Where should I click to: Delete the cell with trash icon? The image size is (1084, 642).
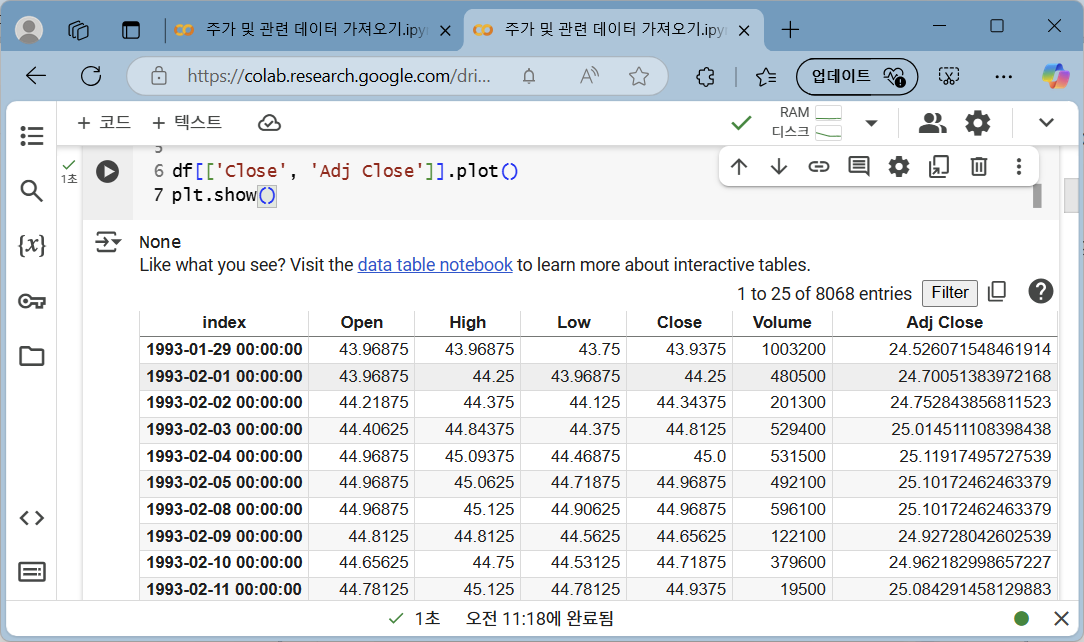pos(979,167)
